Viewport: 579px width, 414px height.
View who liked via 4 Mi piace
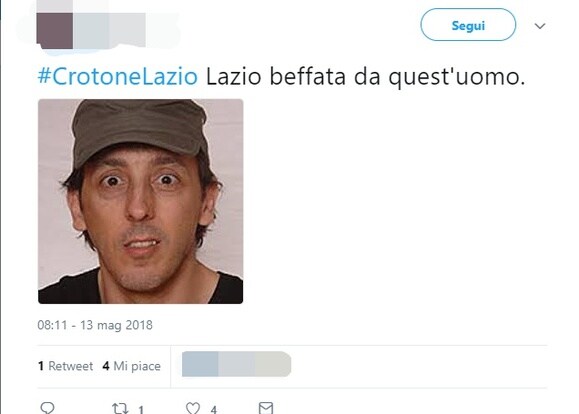coord(131,366)
